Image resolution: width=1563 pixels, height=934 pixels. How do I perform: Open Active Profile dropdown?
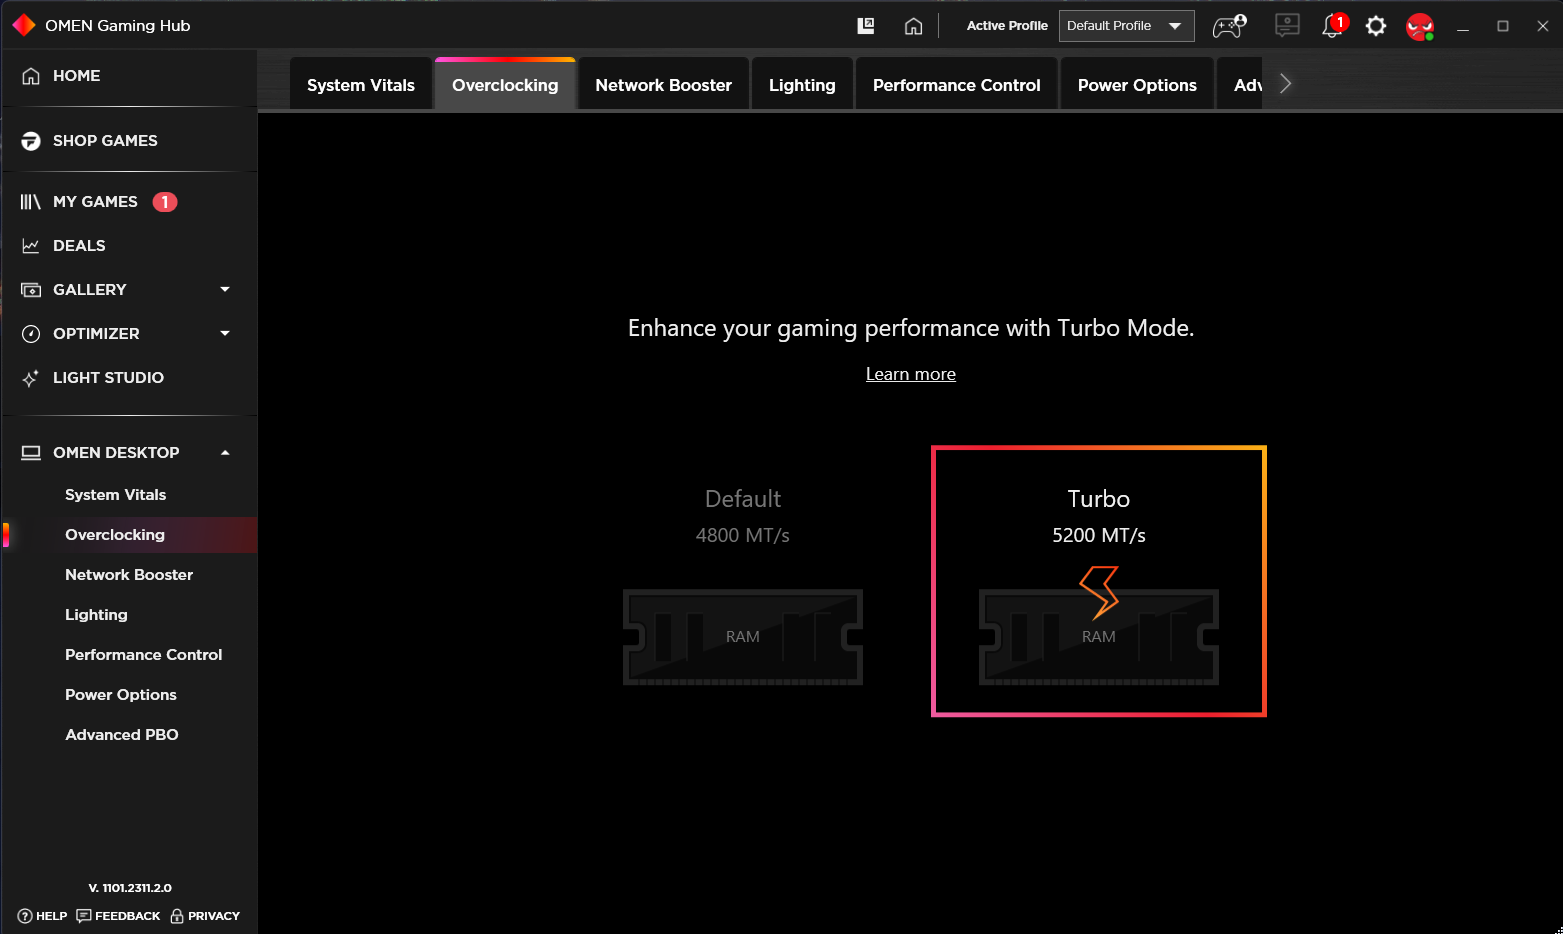1126,26
